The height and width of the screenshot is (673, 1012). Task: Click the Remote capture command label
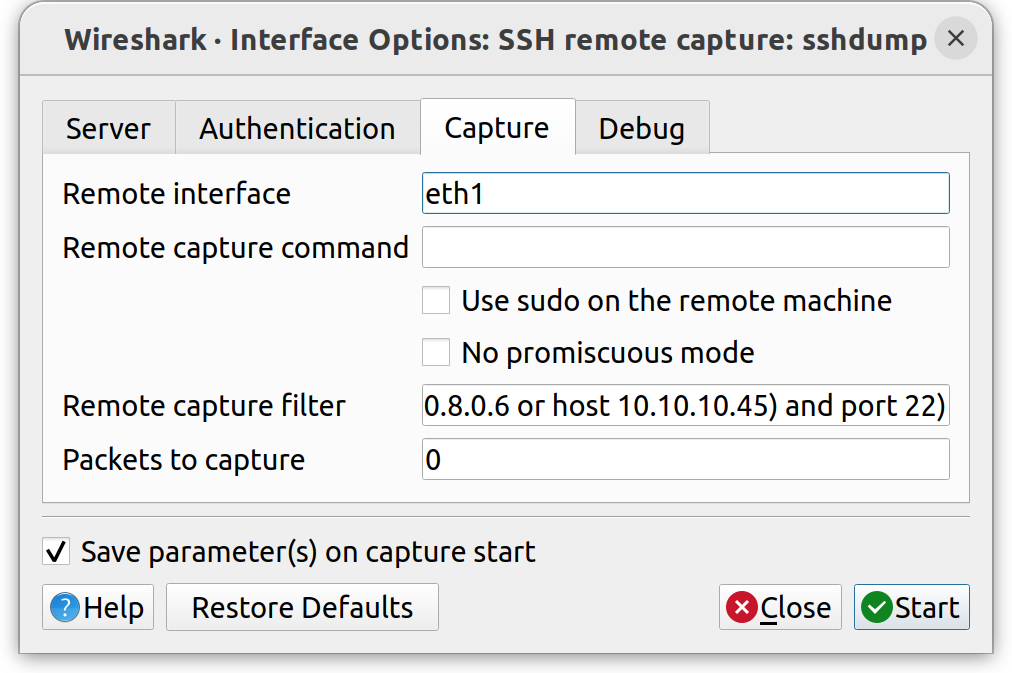tap(235, 247)
